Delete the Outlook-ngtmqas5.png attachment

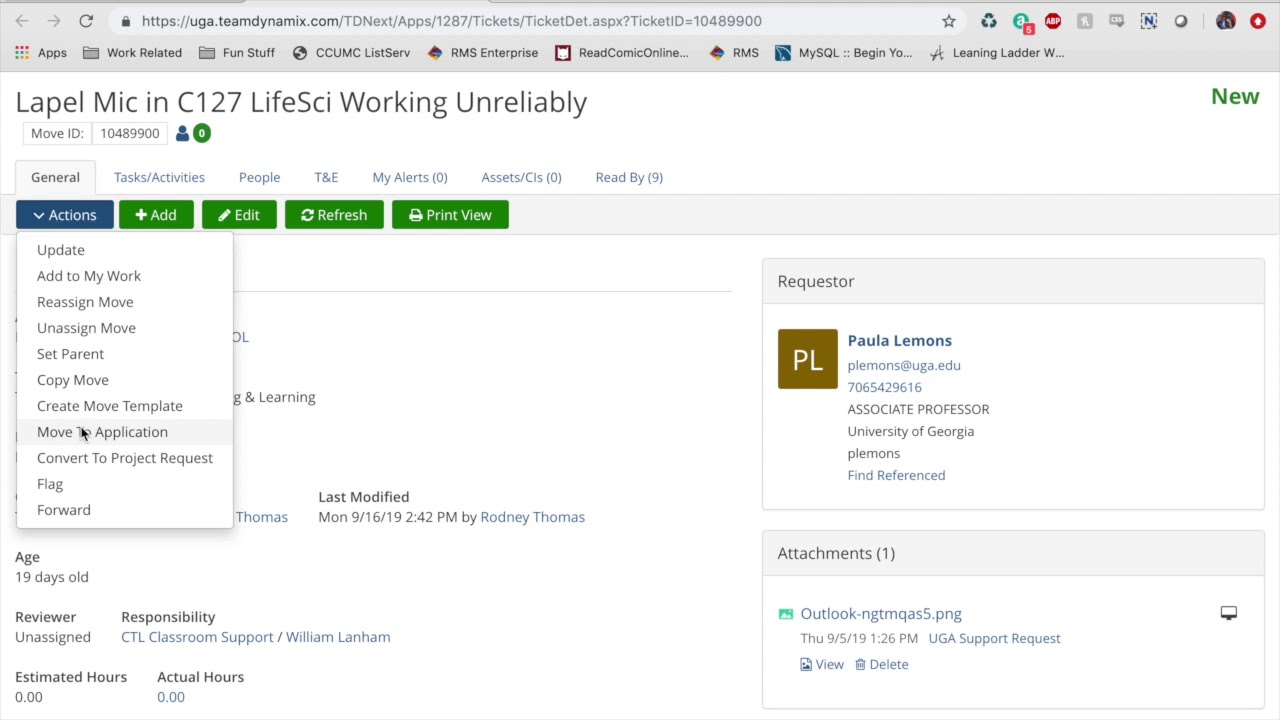coord(882,664)
